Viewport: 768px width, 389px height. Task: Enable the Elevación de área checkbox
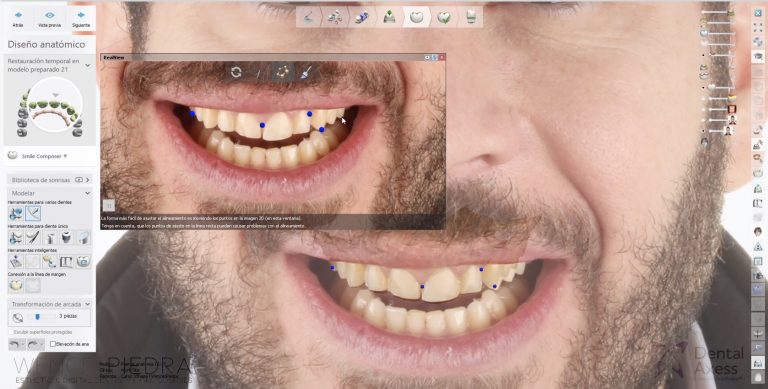pyautogui.click(x=53, y=344)
